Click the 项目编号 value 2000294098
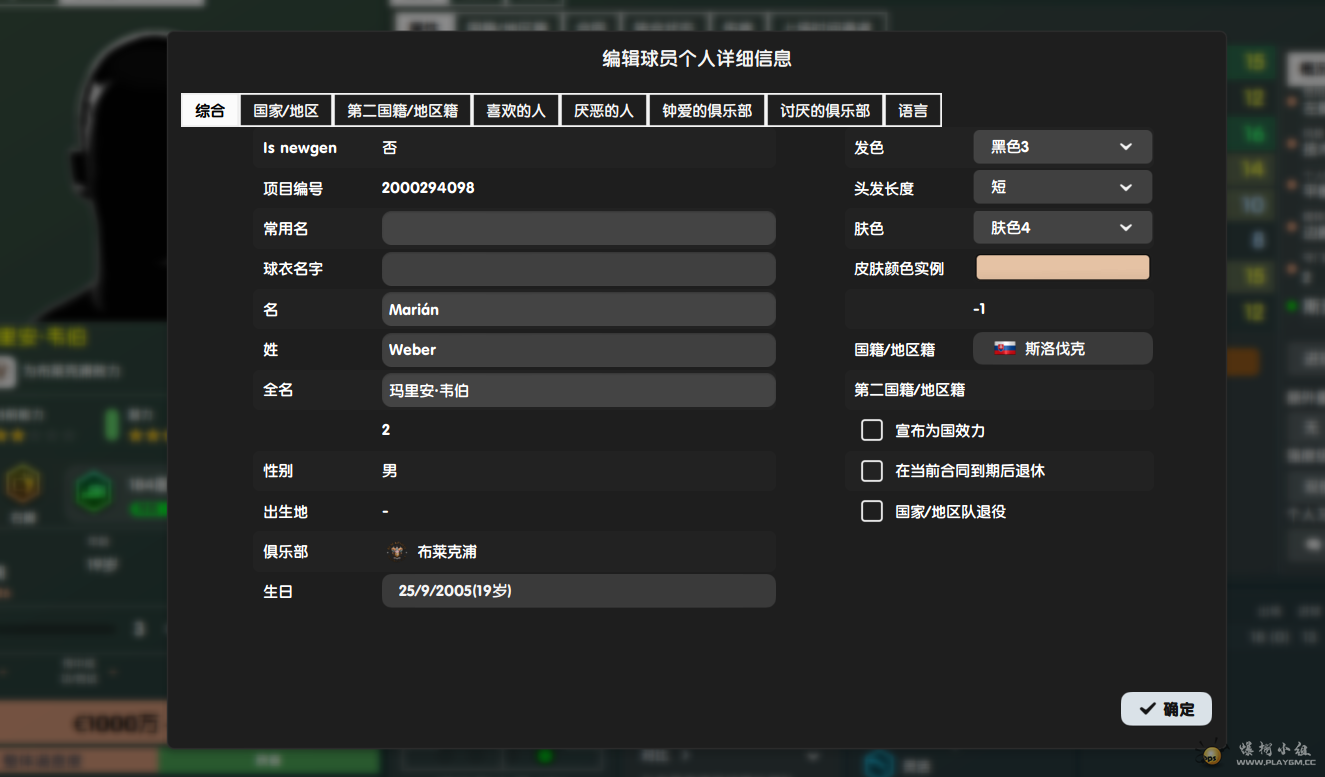 [428, 188]
